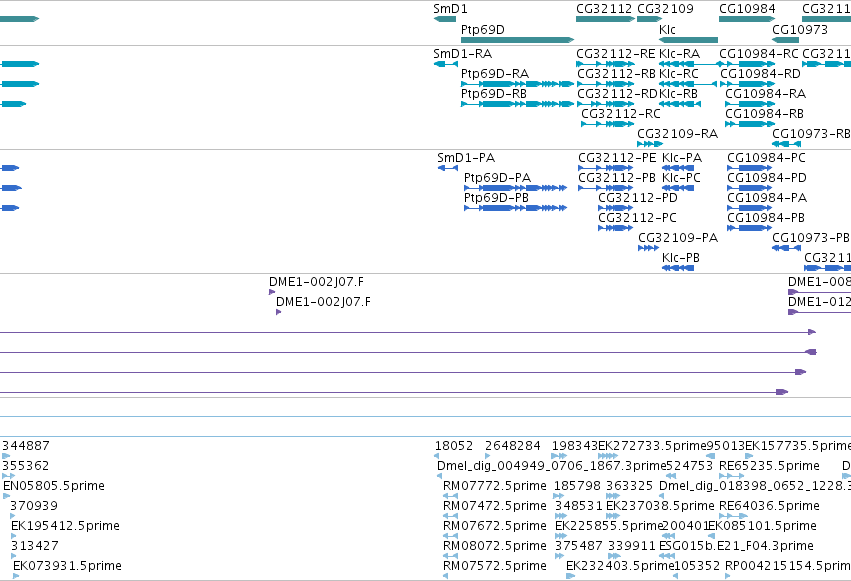The height and width of the screenshot is (581, 851).
Task: Open the Klc-PC protein label
Action: (x=681, y=178)
